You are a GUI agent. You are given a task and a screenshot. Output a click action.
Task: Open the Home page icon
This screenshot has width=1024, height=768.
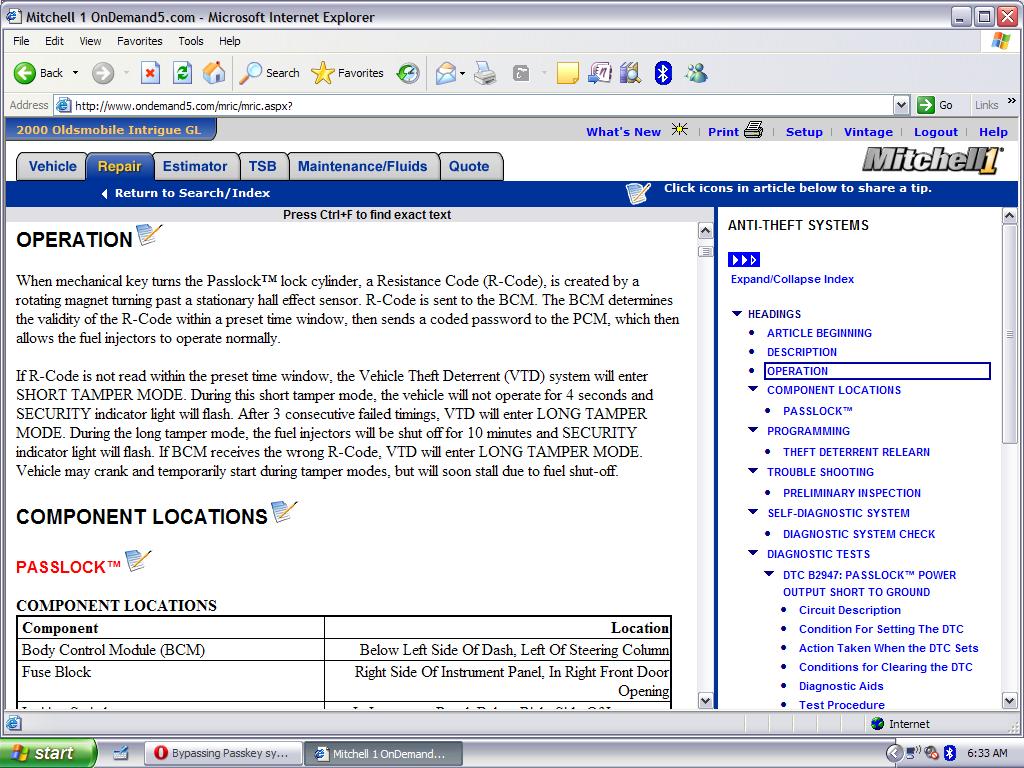pyautogui.click(x=214, y=73)
